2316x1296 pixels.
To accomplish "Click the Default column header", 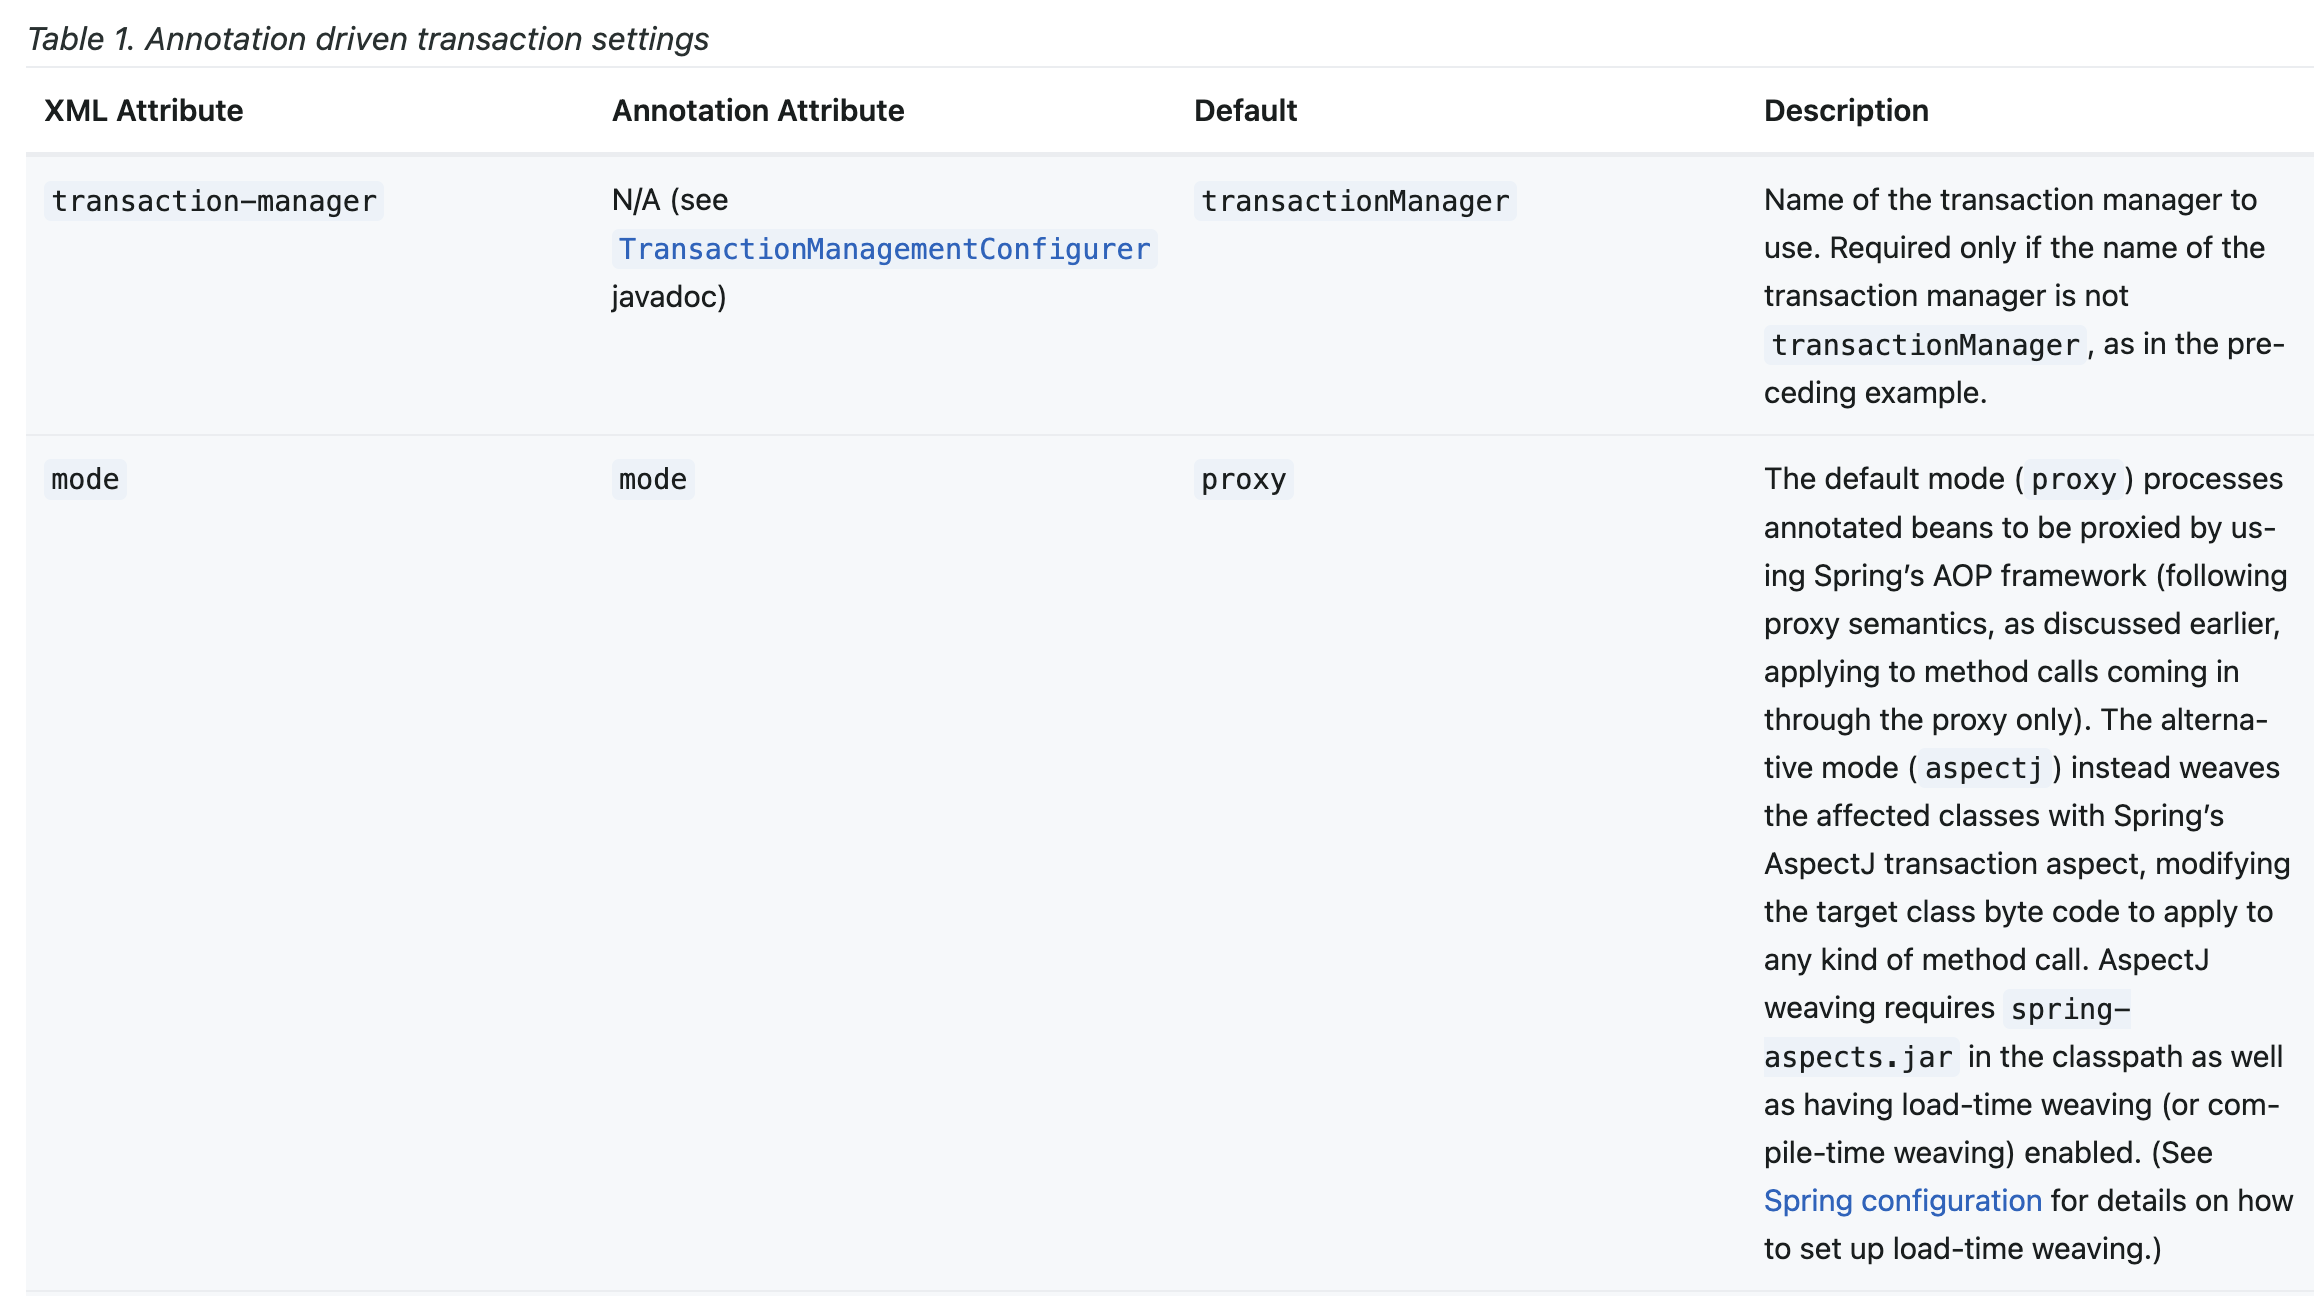I will 1244,110.
